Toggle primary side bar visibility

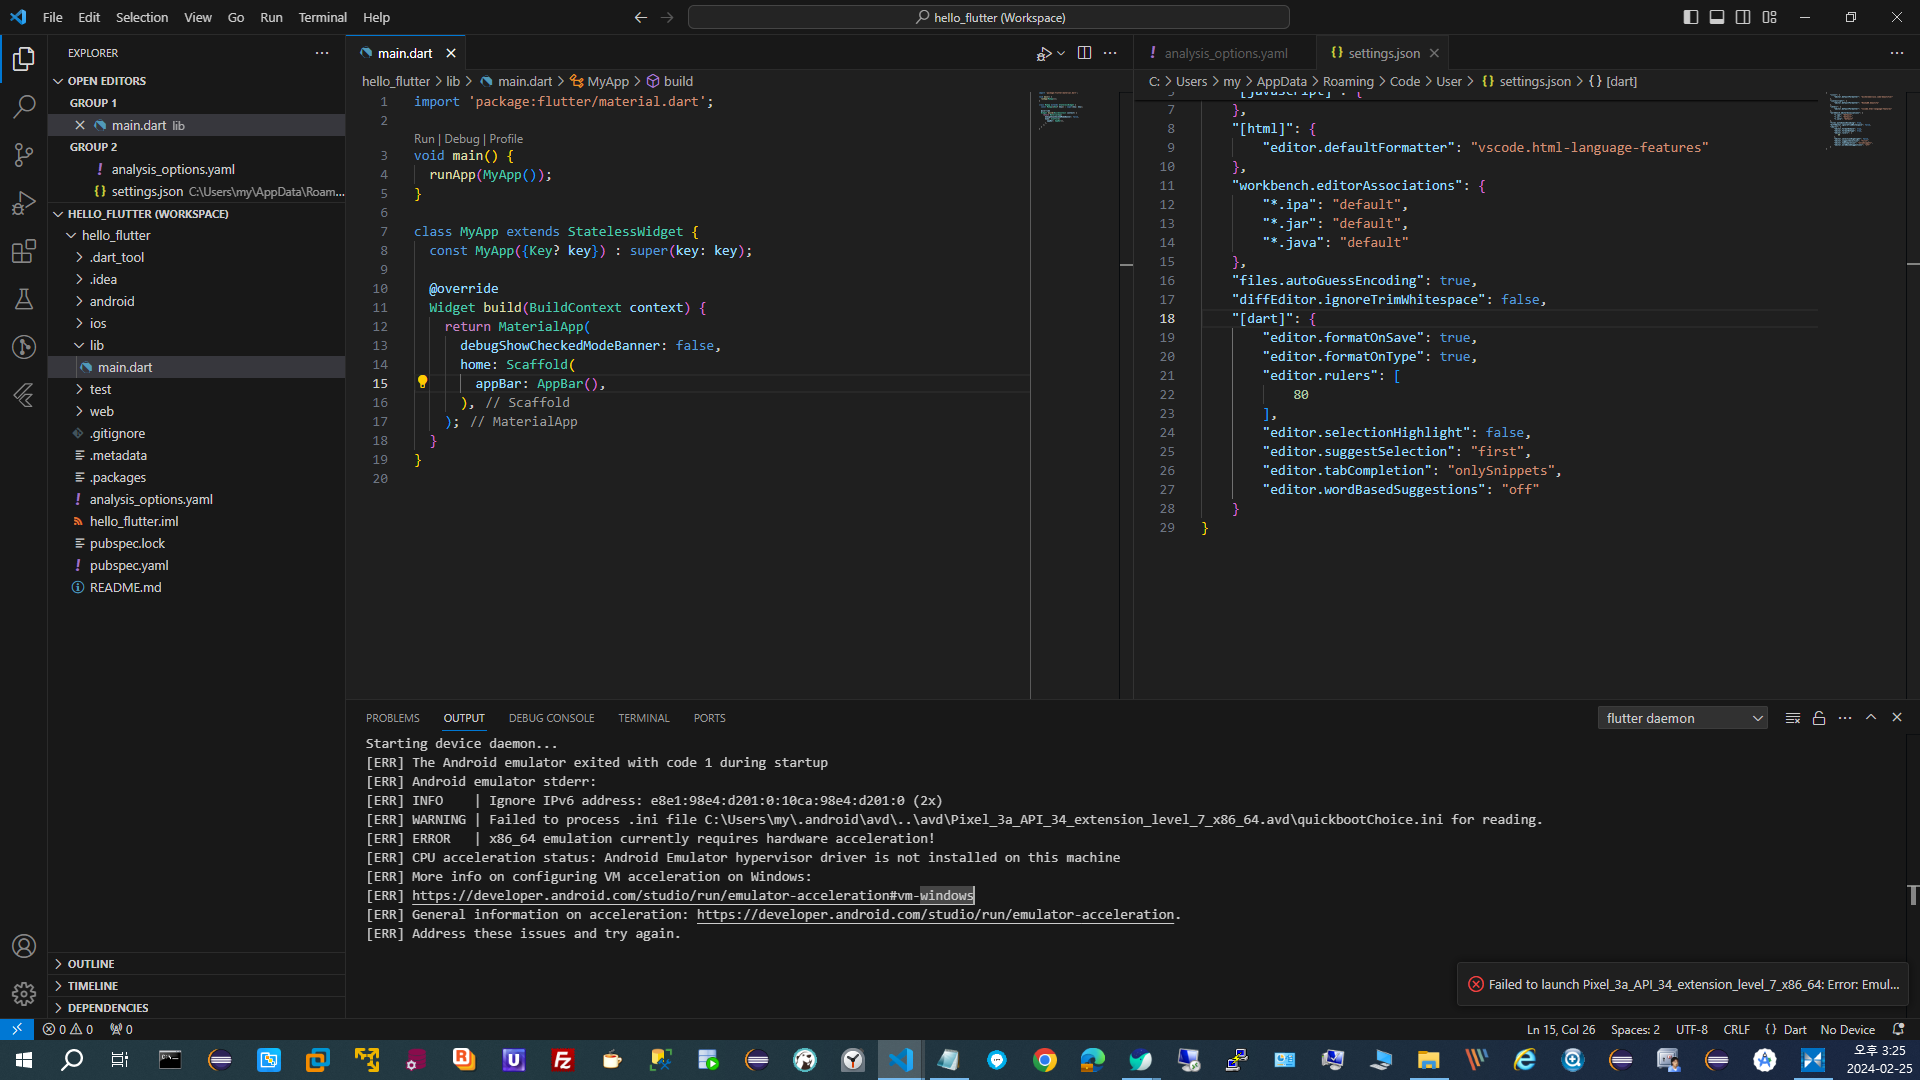tap(1691, 17)
